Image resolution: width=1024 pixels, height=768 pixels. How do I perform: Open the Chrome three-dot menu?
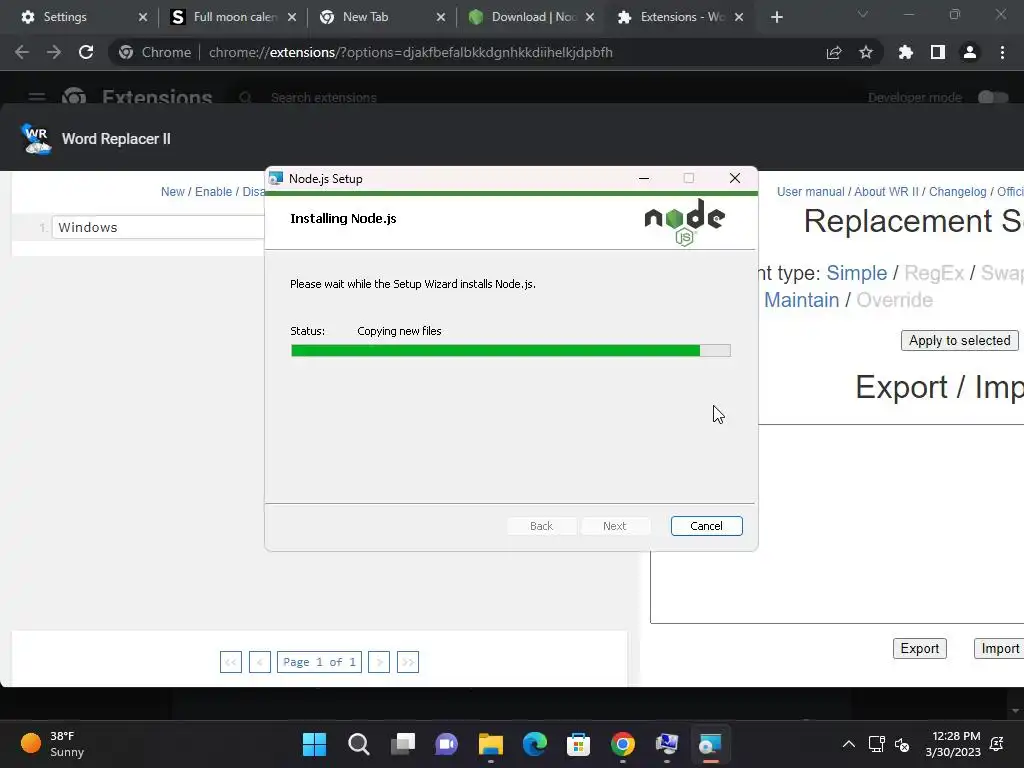[x=1002, y=52]
